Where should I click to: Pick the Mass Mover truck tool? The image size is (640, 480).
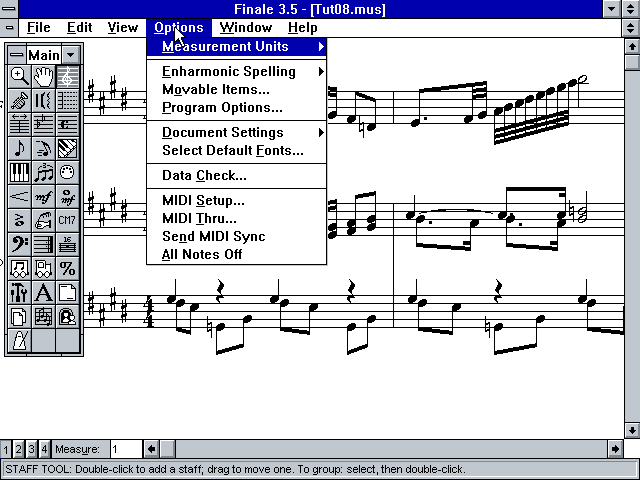point(43,269)
